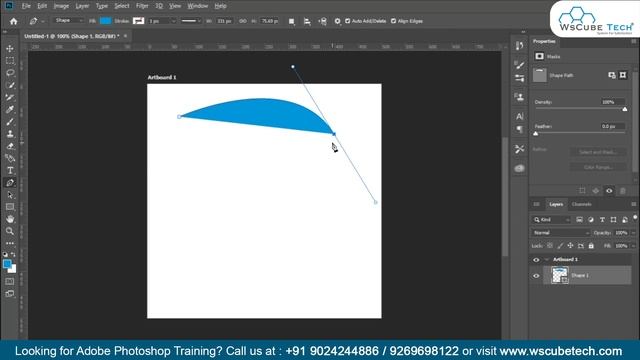Click the Fill color swatch
This screenshot has height=360, width=640.
(106, 21)
